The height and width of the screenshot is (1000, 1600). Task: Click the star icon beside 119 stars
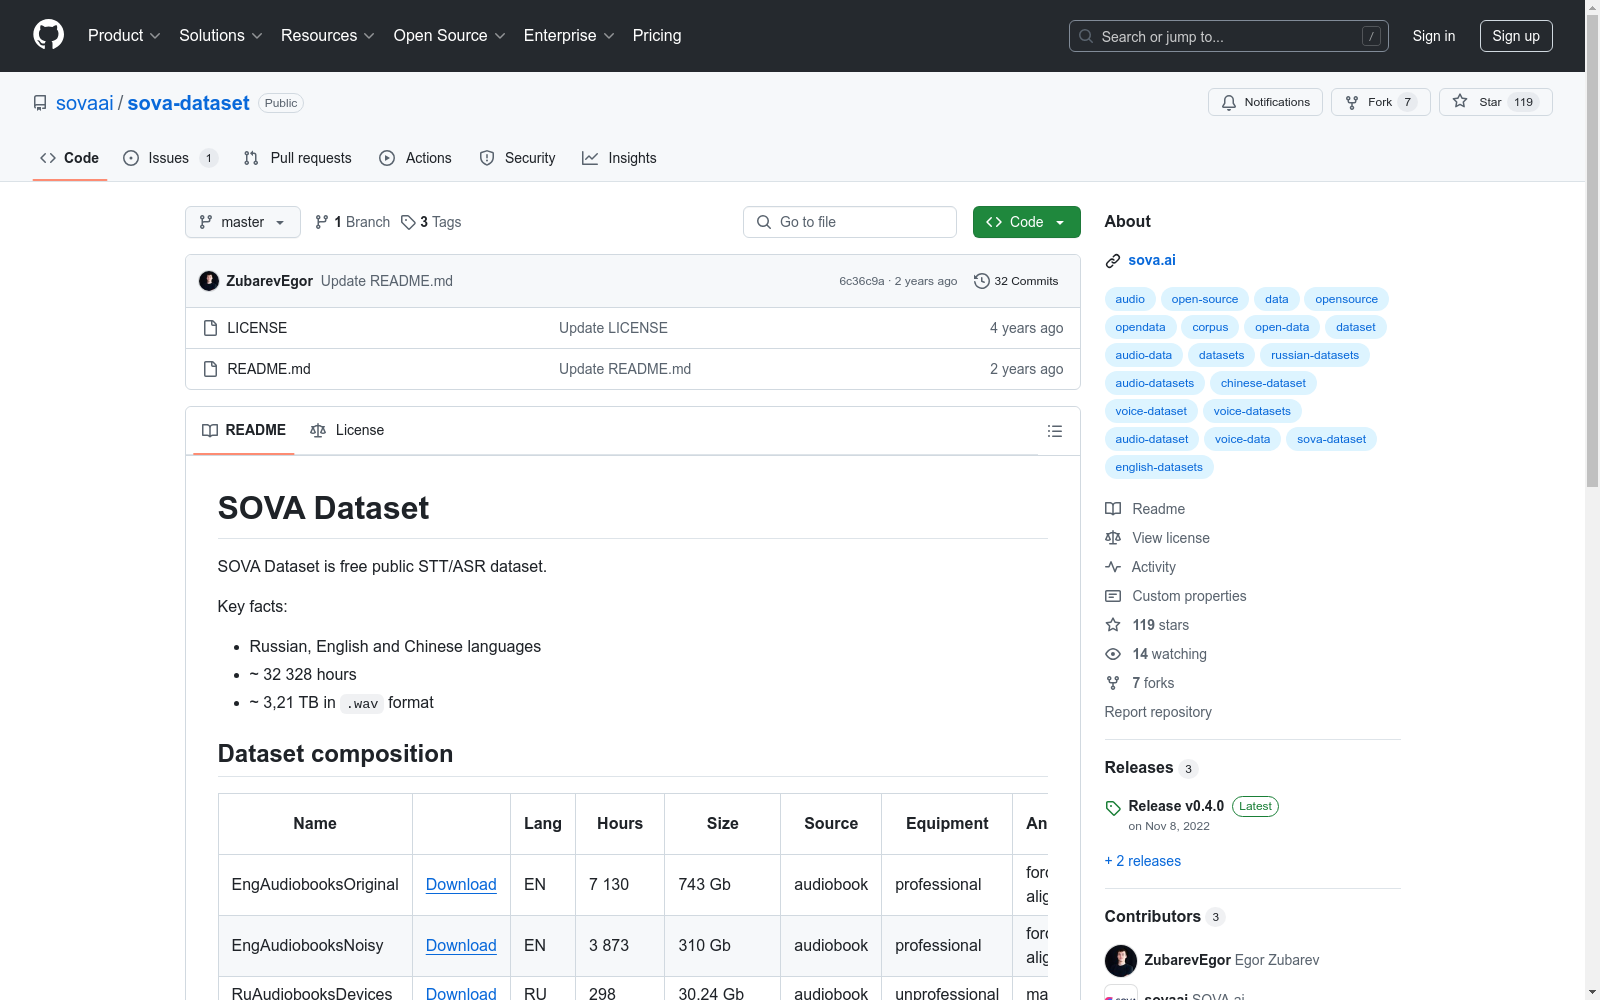click(x=1113, y=625)
